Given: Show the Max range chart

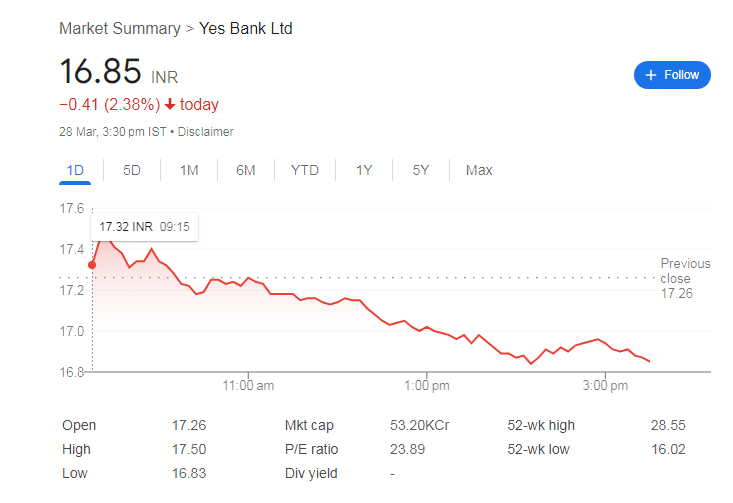Looking at the screenshot, I should 479,170.
